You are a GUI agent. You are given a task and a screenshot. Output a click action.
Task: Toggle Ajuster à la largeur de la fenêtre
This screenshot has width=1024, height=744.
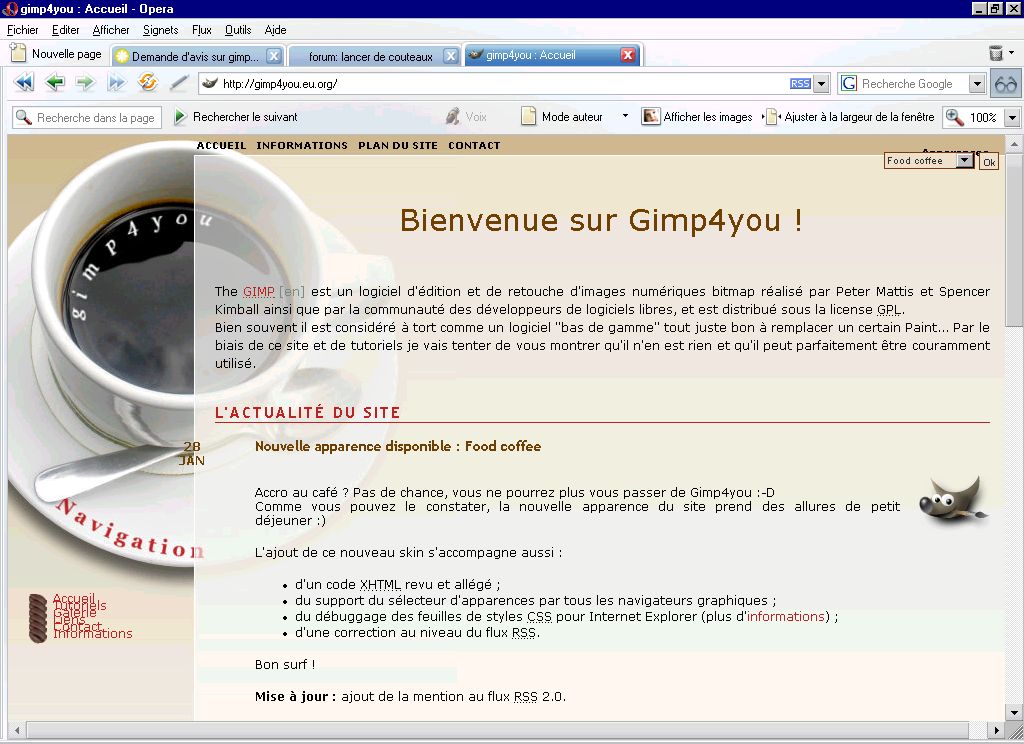coord(850,116)
